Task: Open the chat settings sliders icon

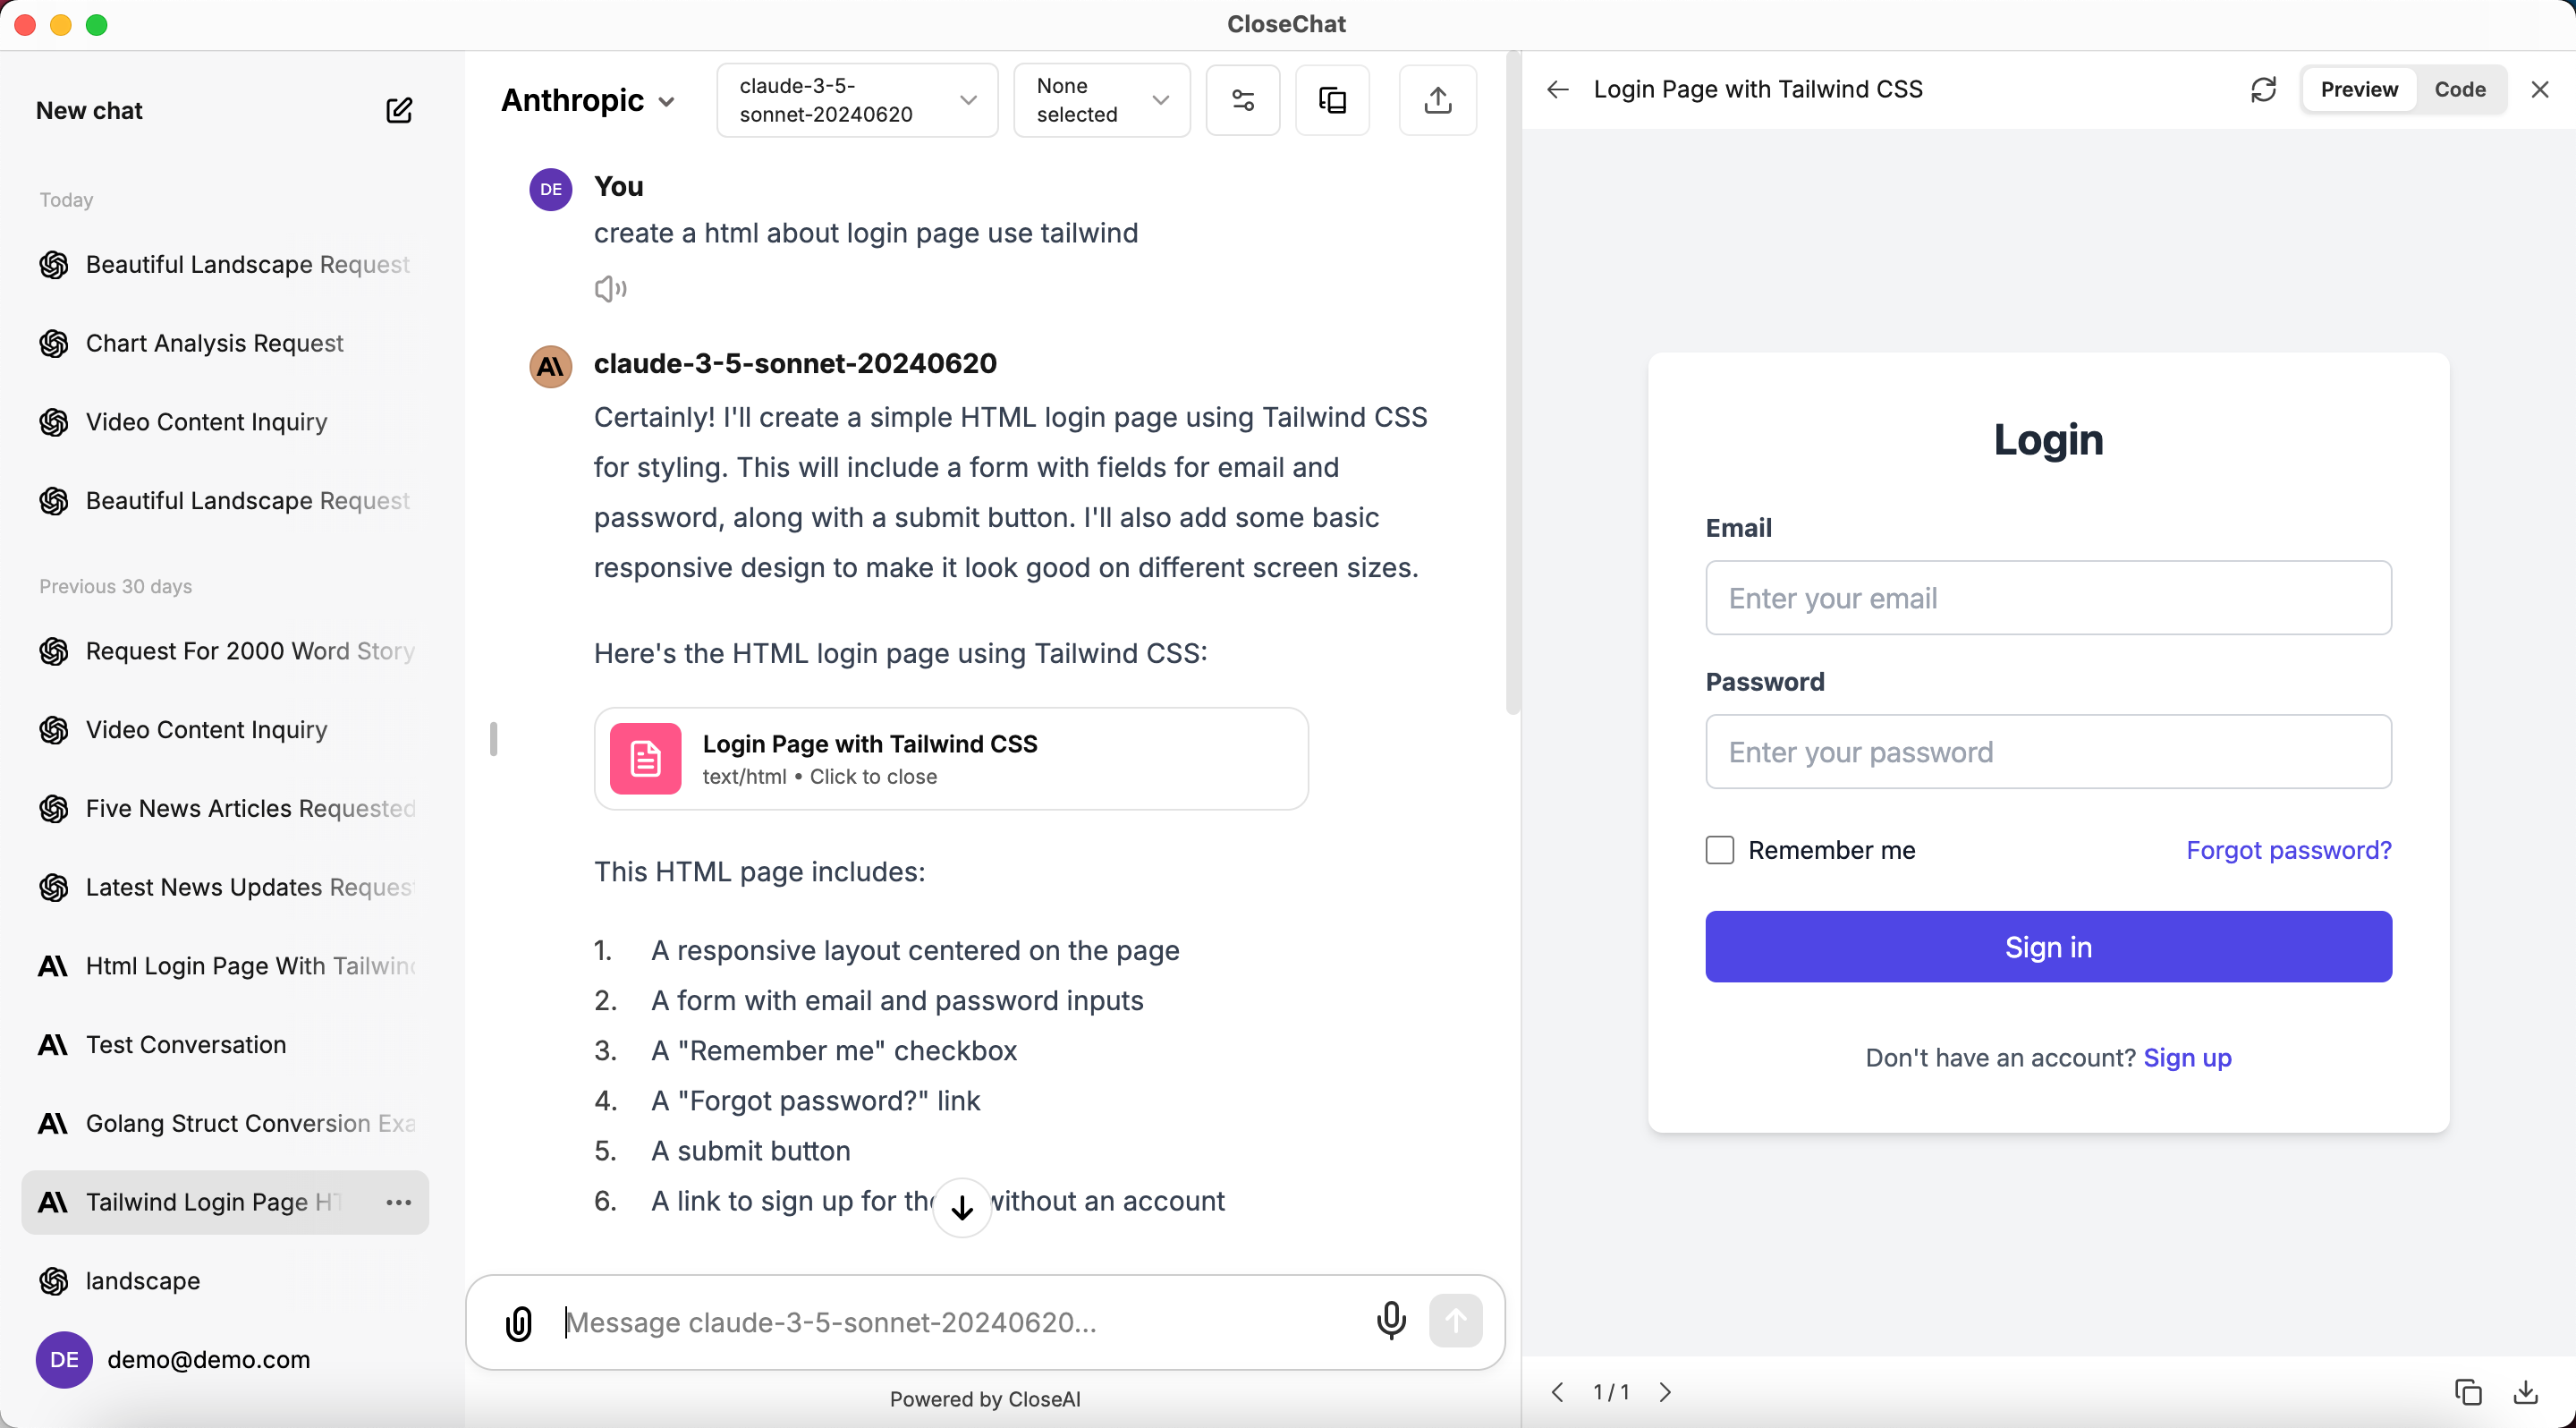Action: click(1243, 100)
